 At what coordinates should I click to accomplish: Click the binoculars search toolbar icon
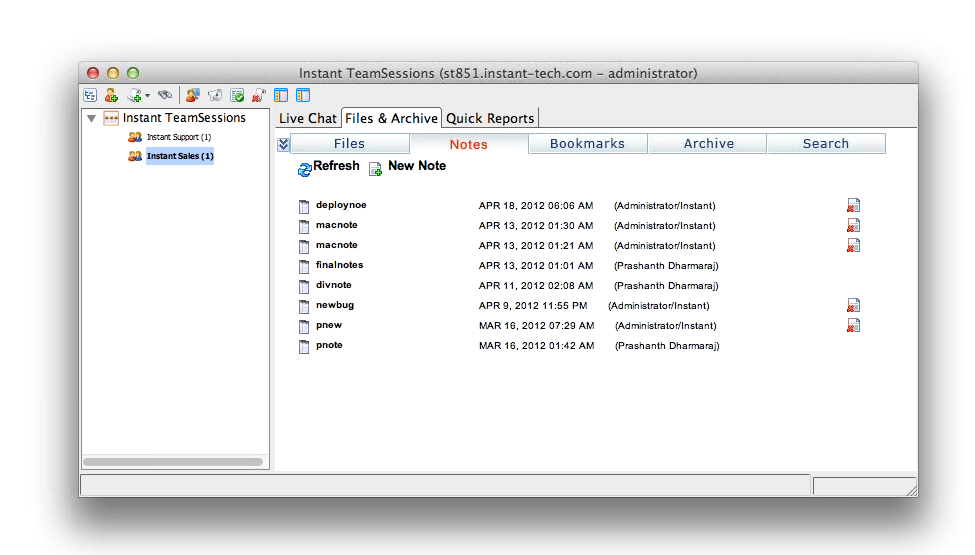(165, 95)
